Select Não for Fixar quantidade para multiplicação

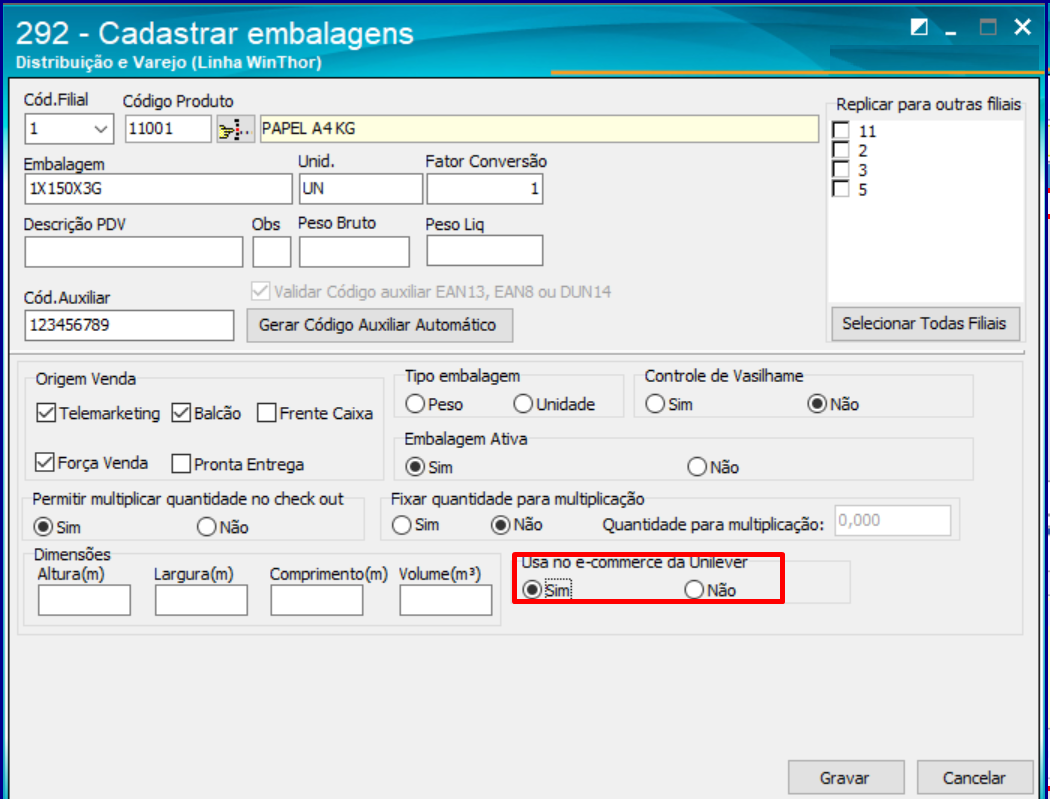click(x=501, y=525)
